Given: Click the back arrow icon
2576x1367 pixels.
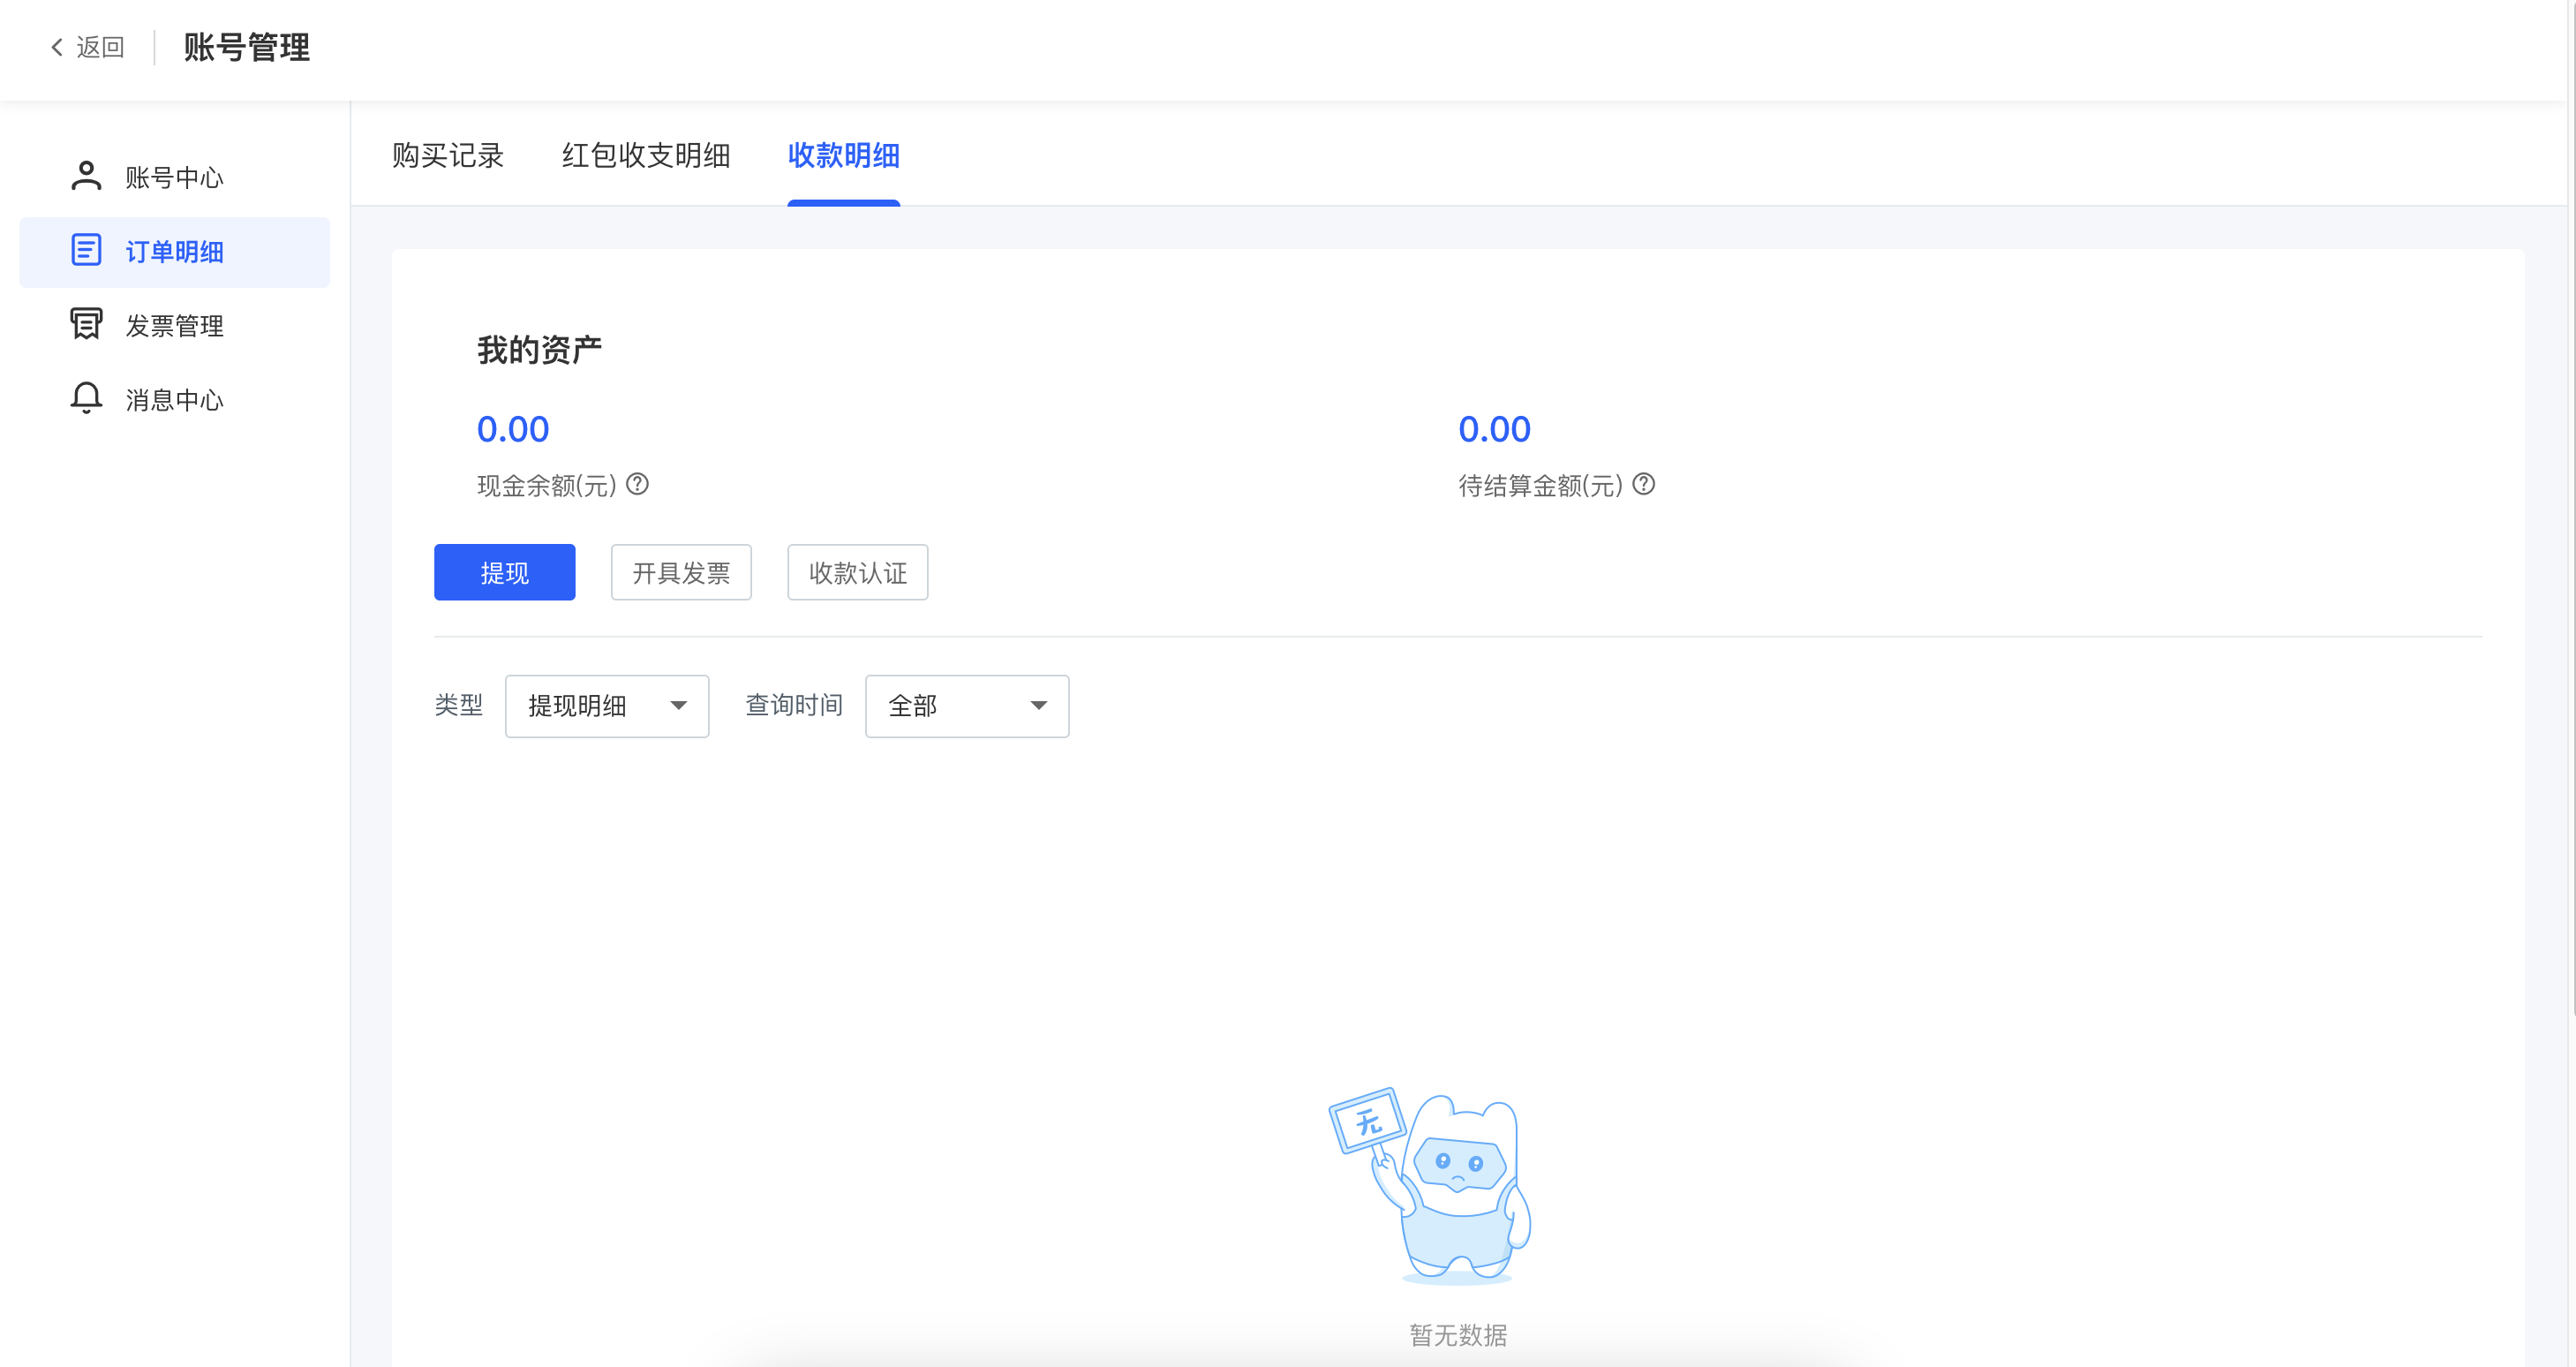Looking at the screenshot, I should click(57, 47).
